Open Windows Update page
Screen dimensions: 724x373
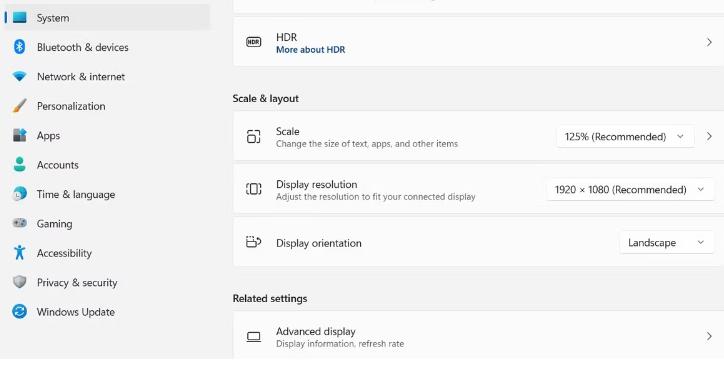point(106,312)
